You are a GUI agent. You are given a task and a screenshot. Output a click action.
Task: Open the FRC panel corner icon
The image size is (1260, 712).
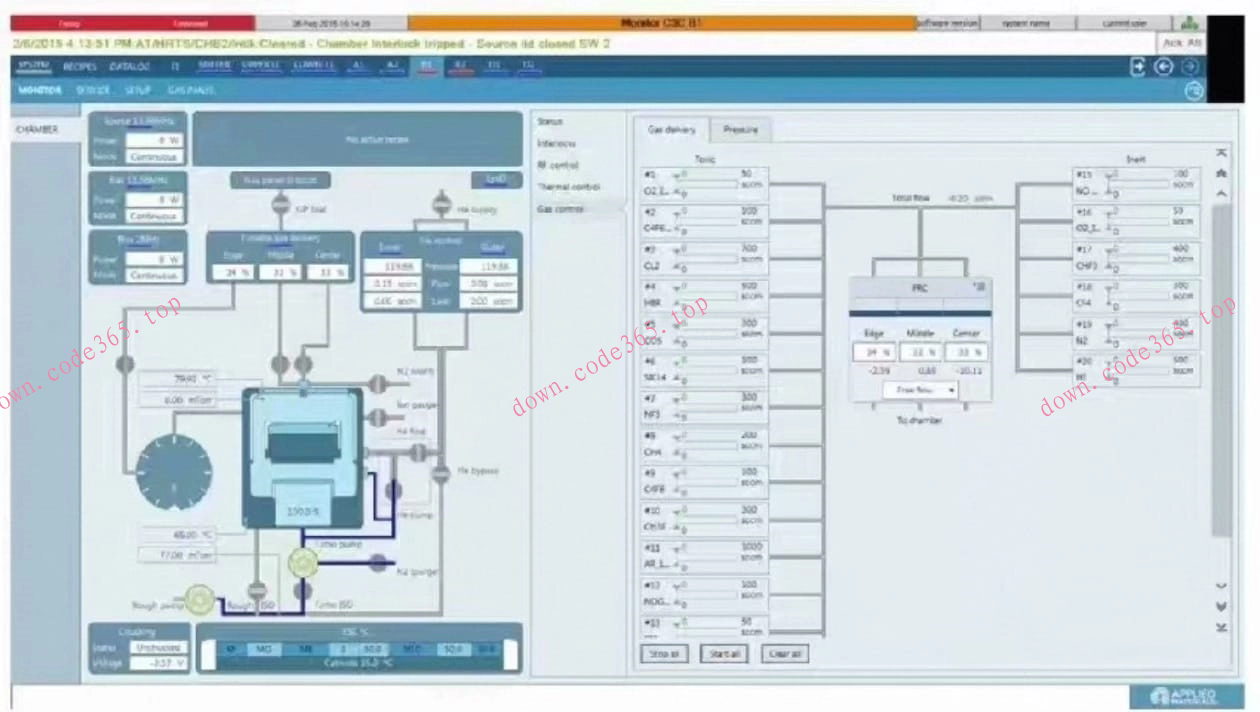(978, 287)
